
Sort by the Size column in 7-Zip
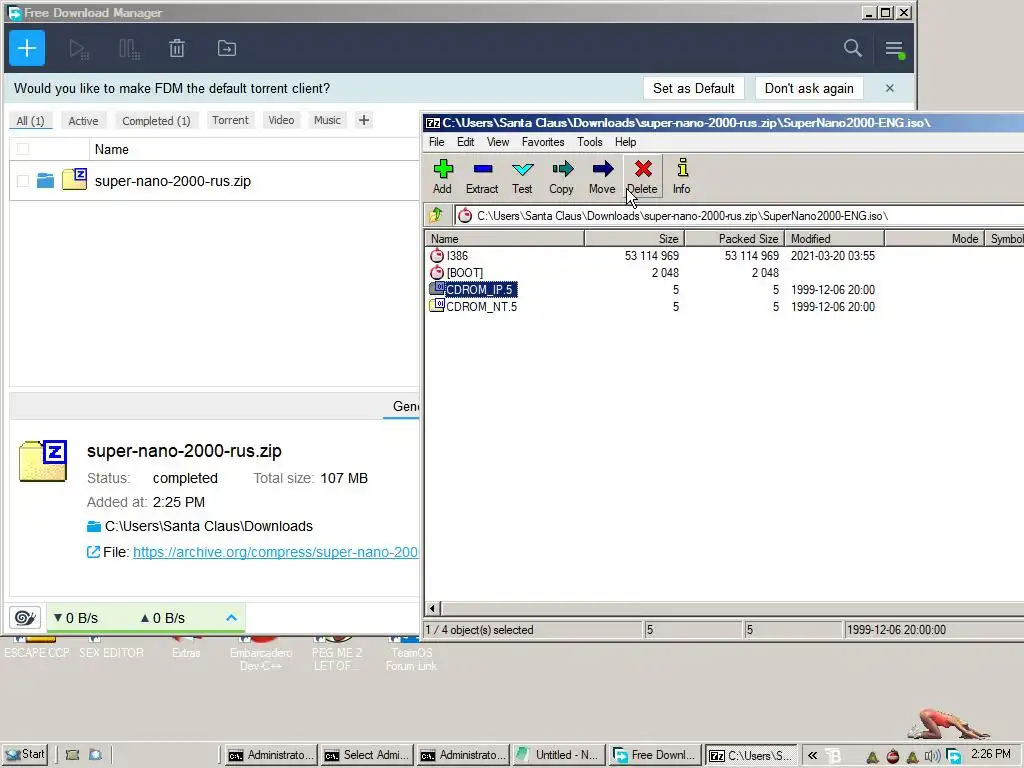tap(634, 238)
